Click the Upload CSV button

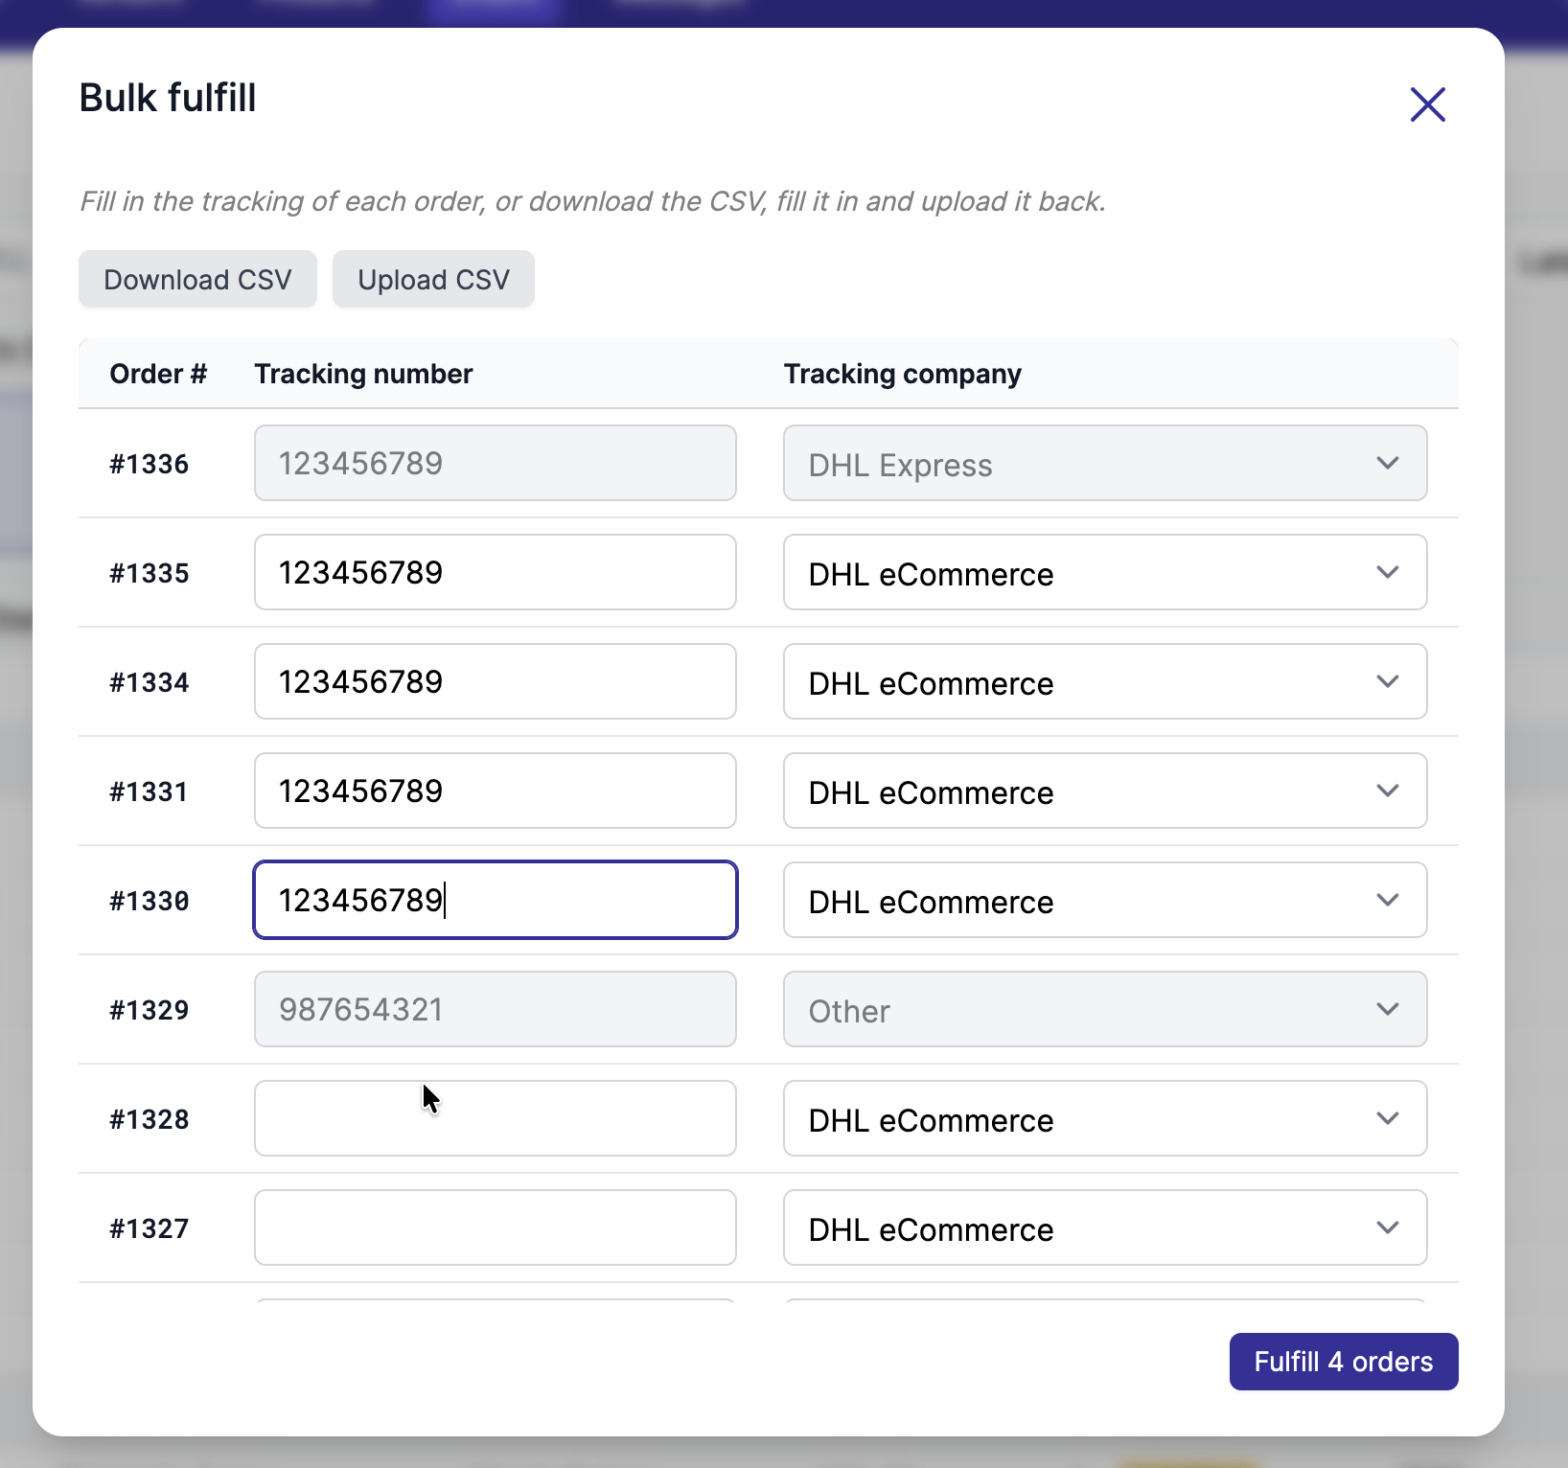point(433,279)
